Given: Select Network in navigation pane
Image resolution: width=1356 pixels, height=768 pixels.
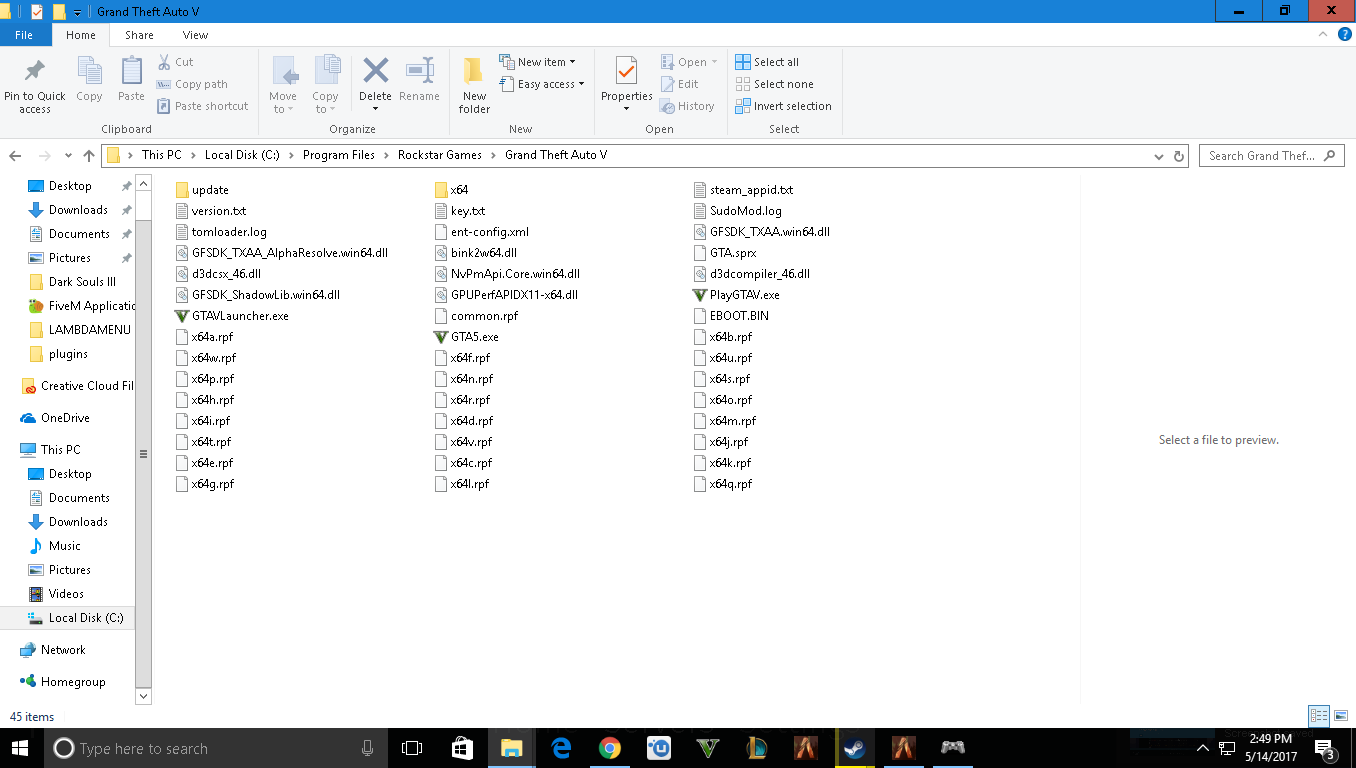Looking at the screenshot, I should [x=53, y=650].
